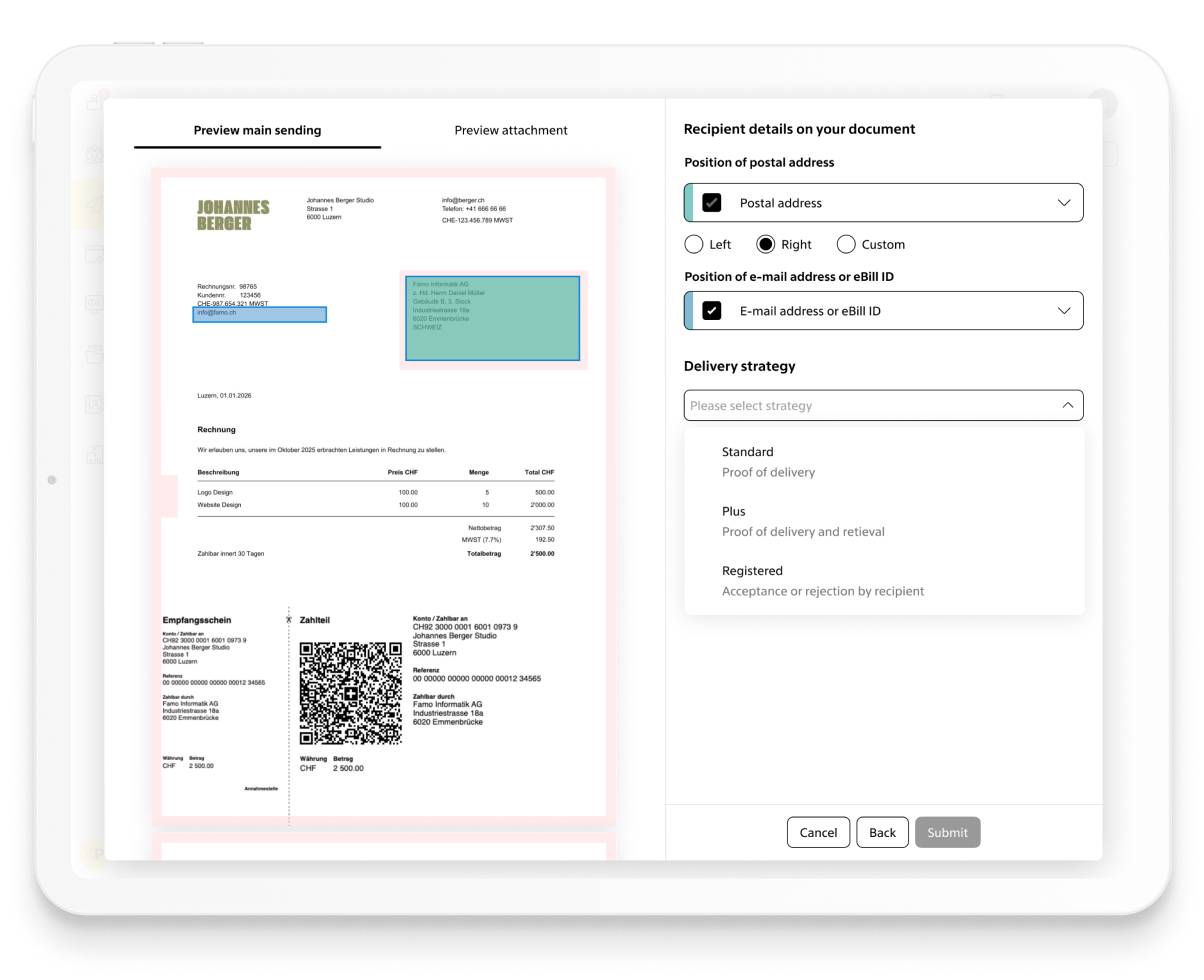The image size is (1204, 980).
Task: Go Back to the previous step
Action: pyautogui.click(x=882, y=832)
